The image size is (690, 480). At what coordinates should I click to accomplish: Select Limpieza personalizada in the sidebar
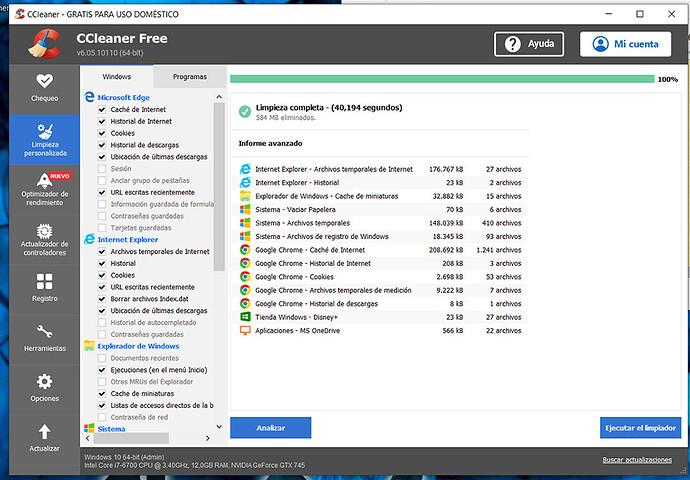click(44, 139)
